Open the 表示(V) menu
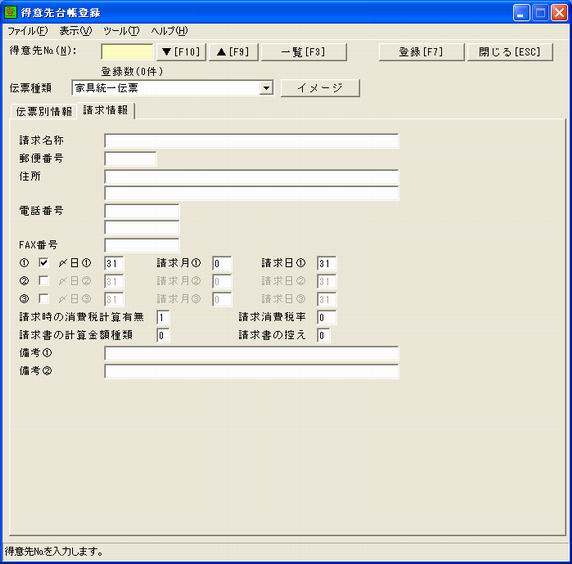This screenshot has width=572, height=564. (76, 31)
